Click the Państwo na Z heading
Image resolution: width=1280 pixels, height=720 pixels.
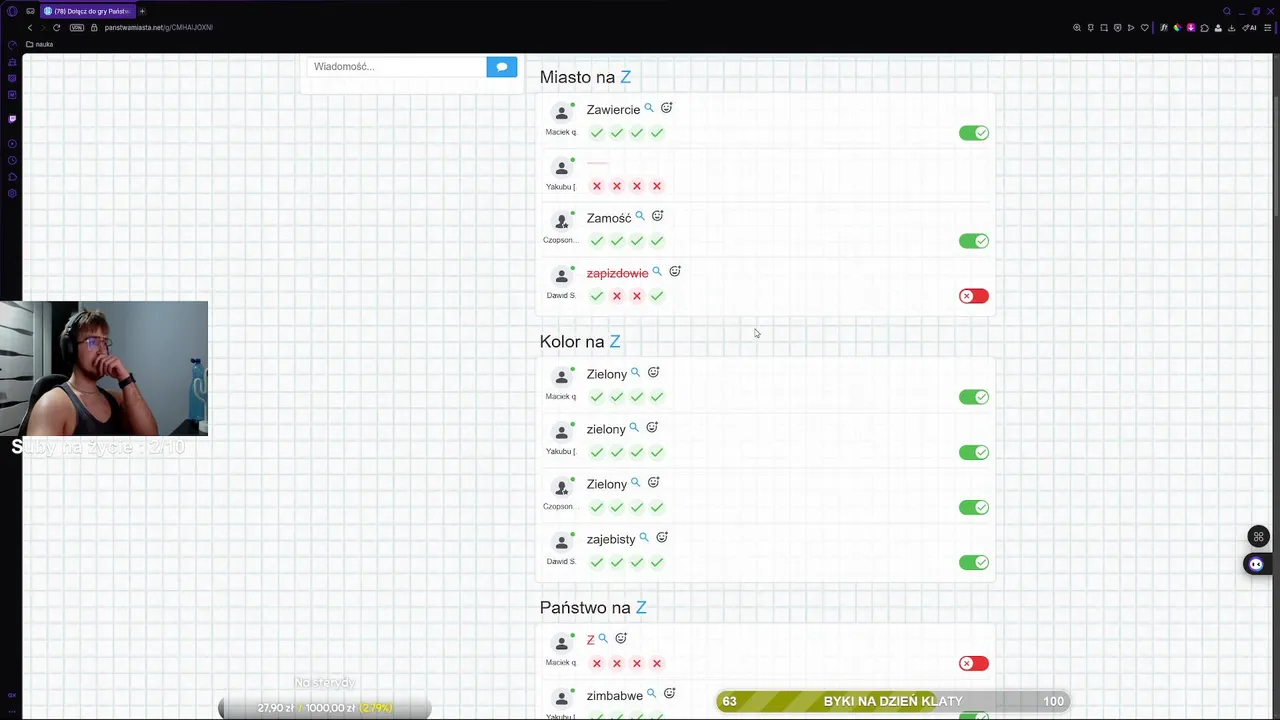coord(593,607)
